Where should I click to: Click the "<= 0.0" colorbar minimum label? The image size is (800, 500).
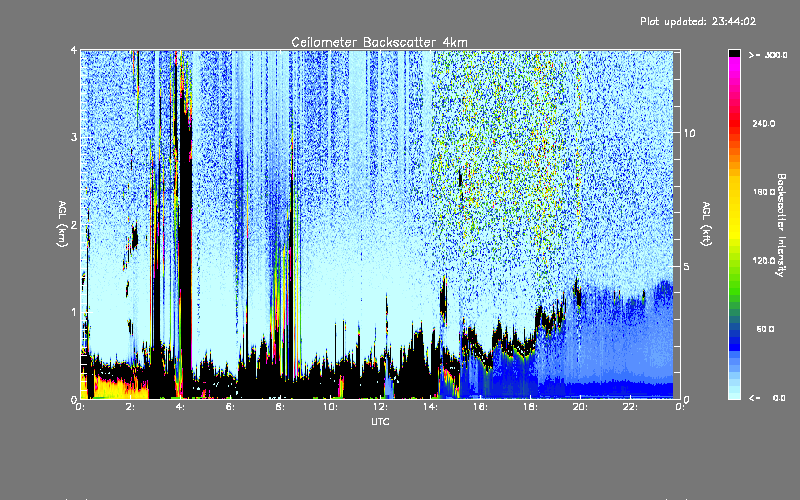click(x=767, y=398)
